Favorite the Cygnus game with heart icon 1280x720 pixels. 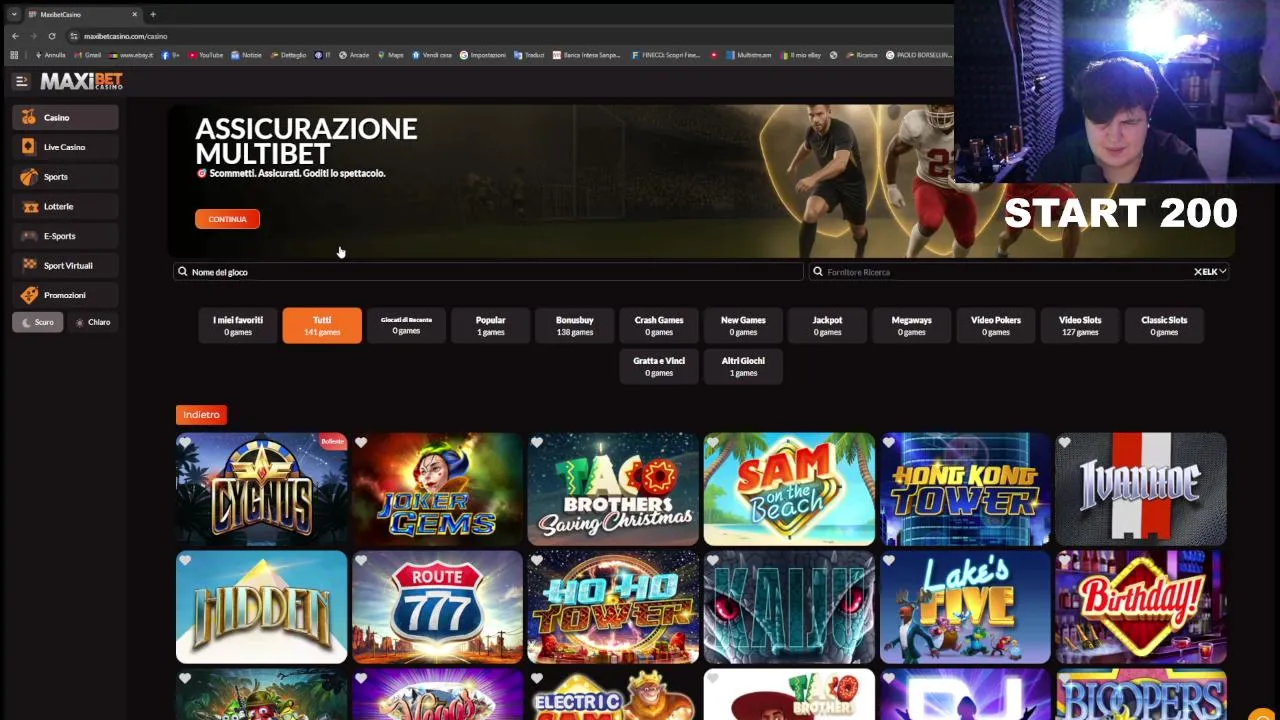pyautogui.click(x=185, y=443)
